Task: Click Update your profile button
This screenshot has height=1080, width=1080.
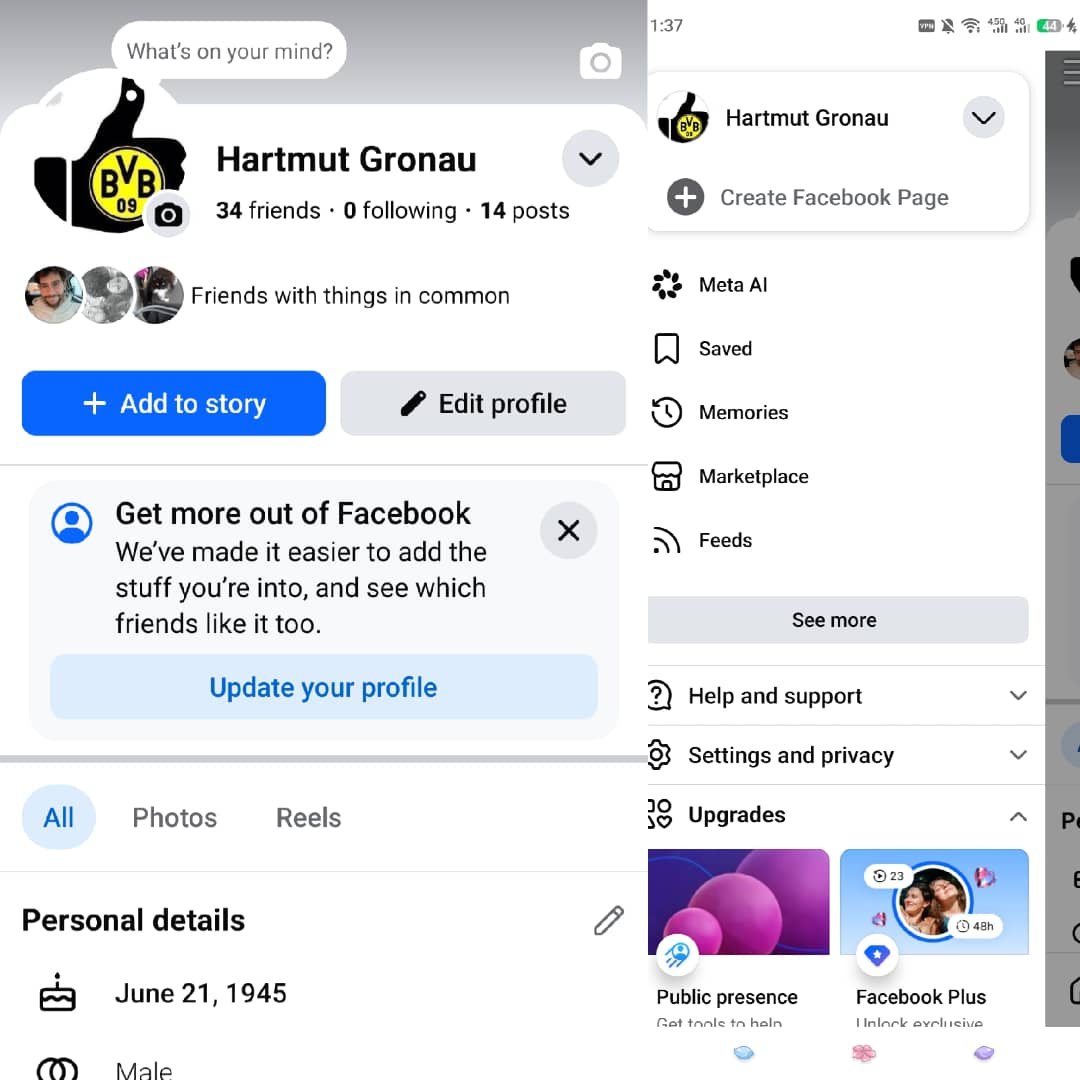Action: (323, 687)
